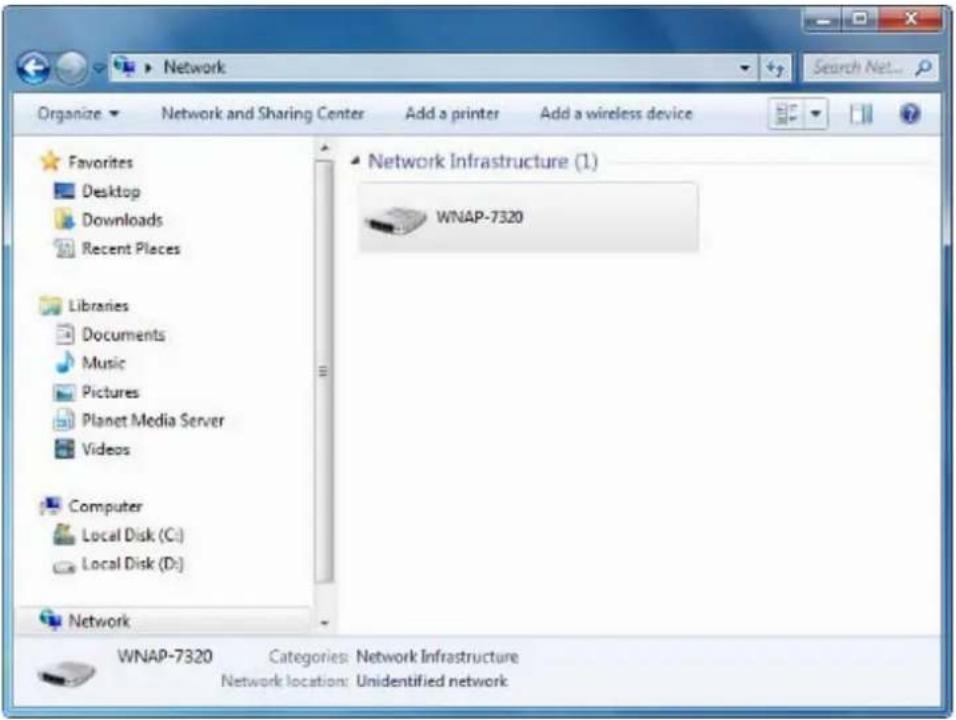Click the Search Network input field
This screenshot has width=956, height=720.
tap(858, 67)
